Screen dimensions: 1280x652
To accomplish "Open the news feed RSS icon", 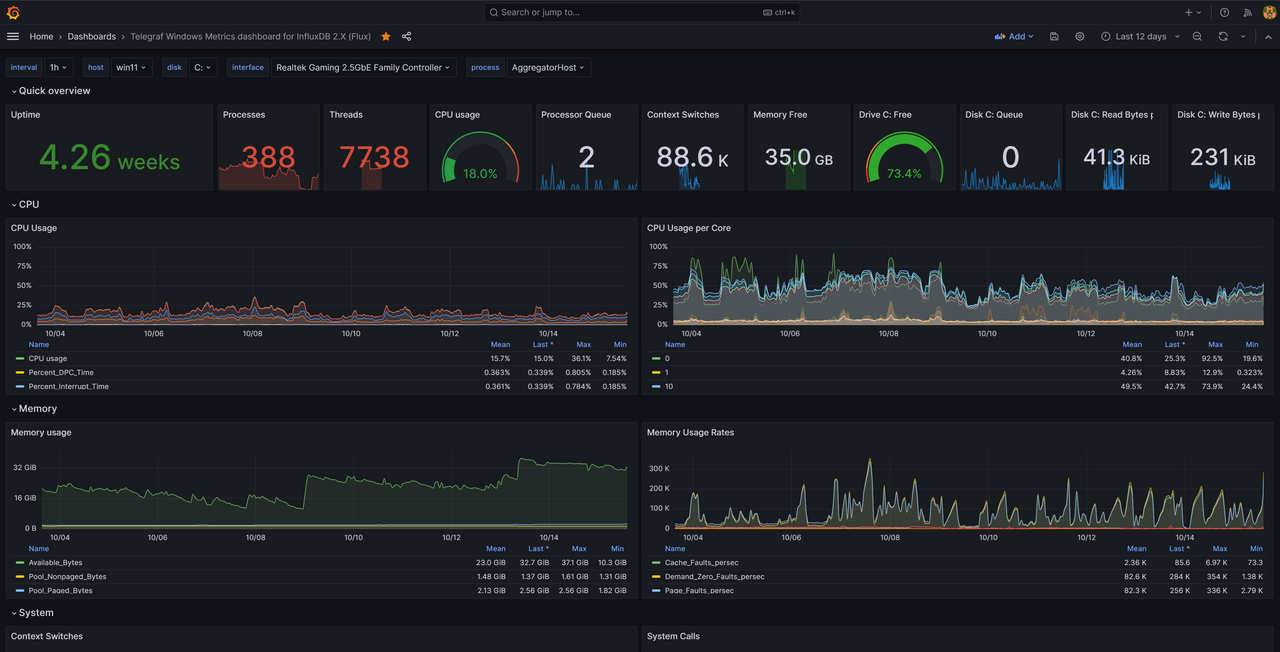I will coord(1247,12).
